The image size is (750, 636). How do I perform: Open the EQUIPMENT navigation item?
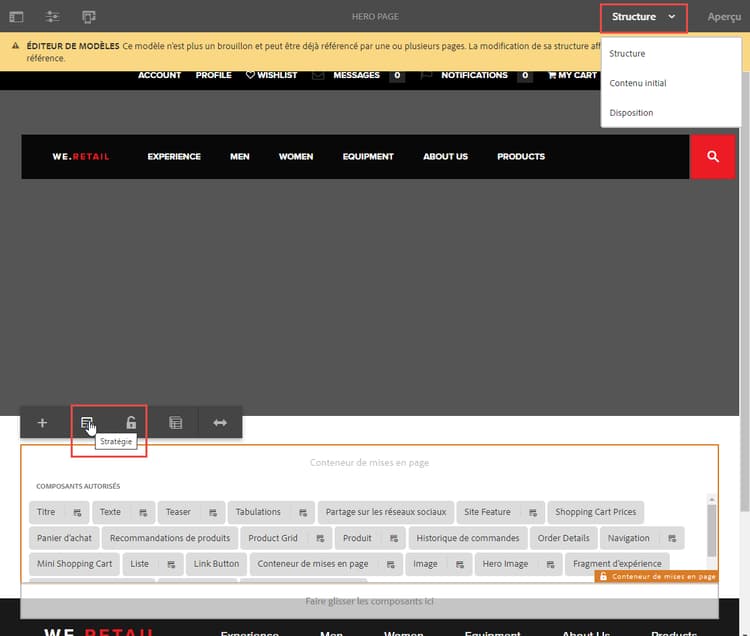[x=368, y=157]
